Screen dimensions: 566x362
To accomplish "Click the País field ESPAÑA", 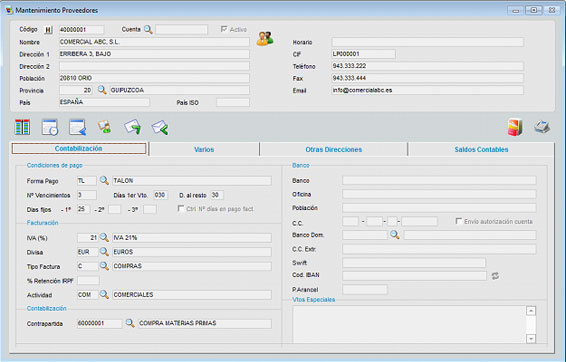I will [x=104, y=102].
